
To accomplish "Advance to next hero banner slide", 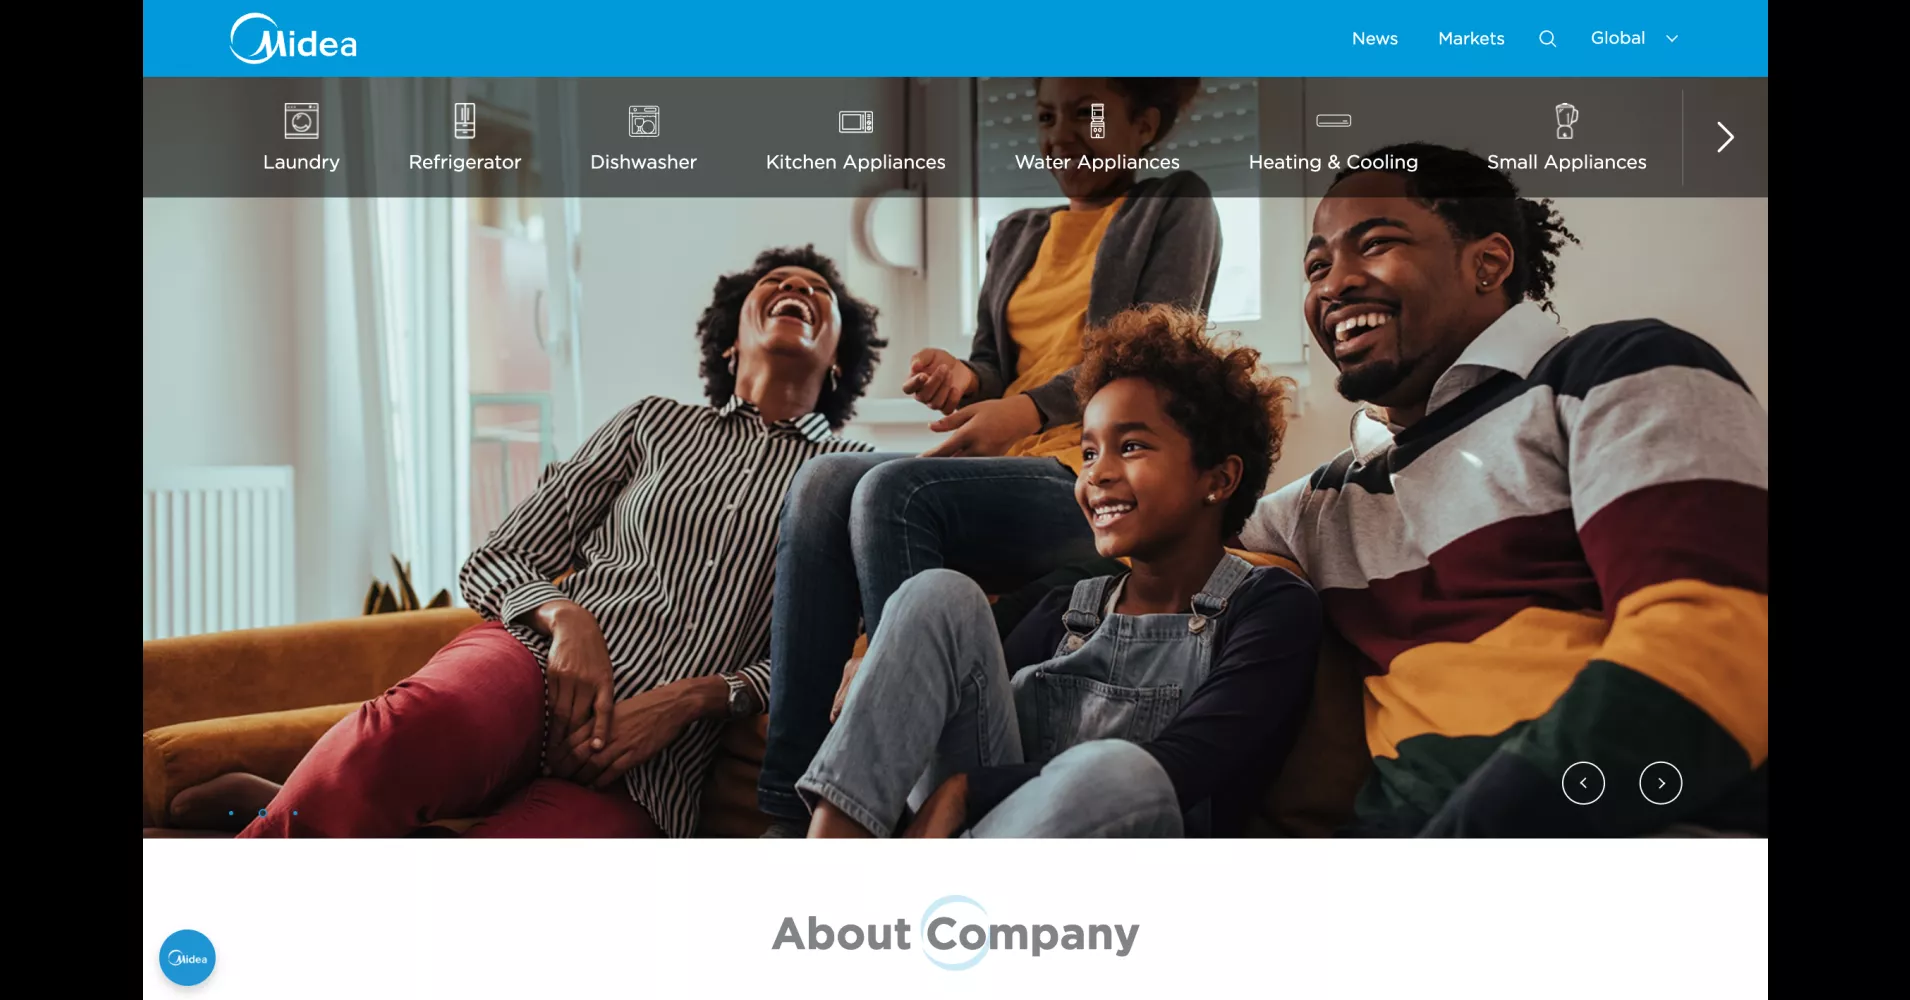I will [x=1661, y=783].
